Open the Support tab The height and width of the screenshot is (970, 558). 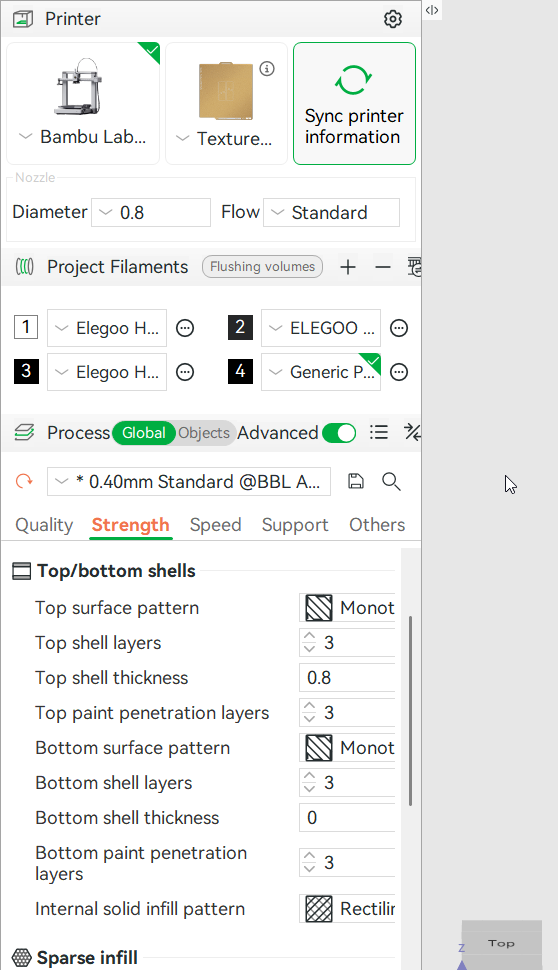point(295,525)
